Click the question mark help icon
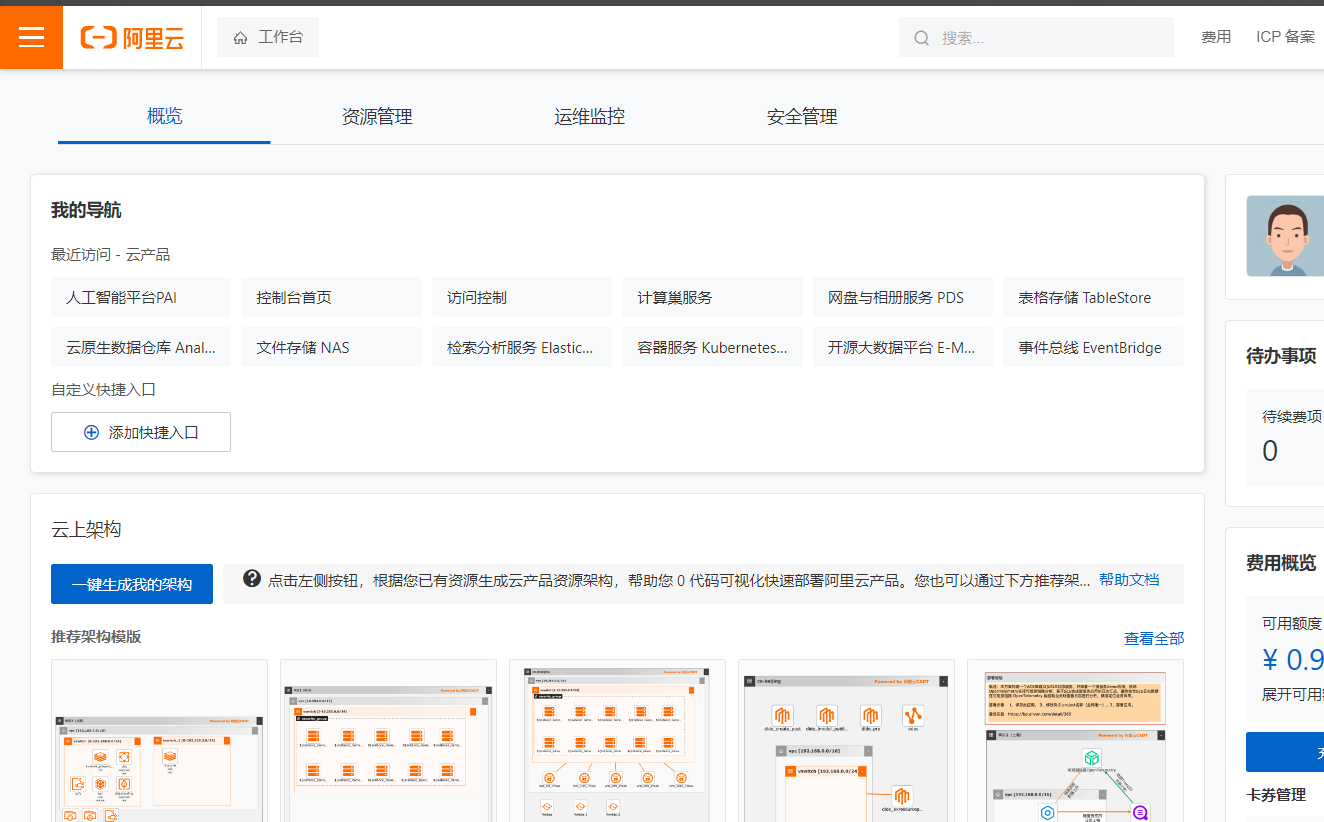The height and width of the screenshot is (822, 1324). (x=252, y=578)
